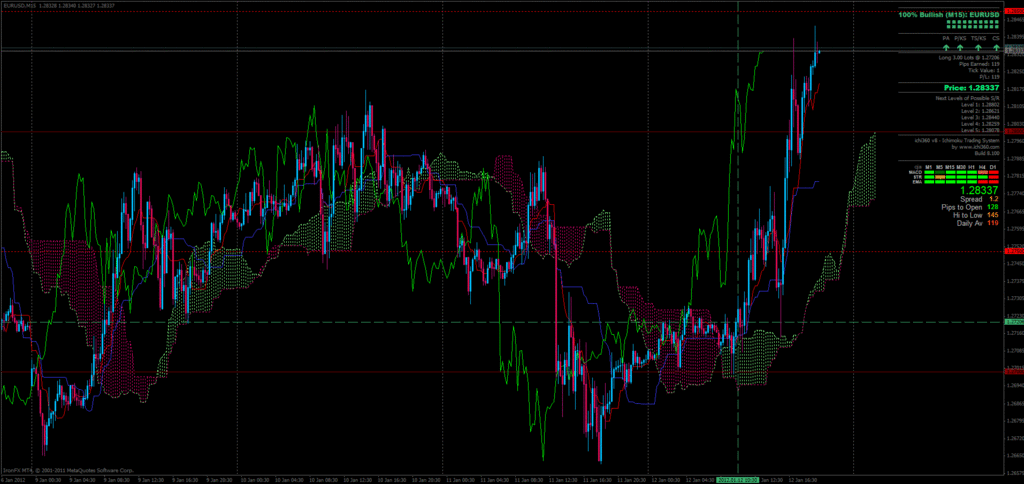
Task: Click the highlighted date label on time axis
Action: click(x=738, y=479)
